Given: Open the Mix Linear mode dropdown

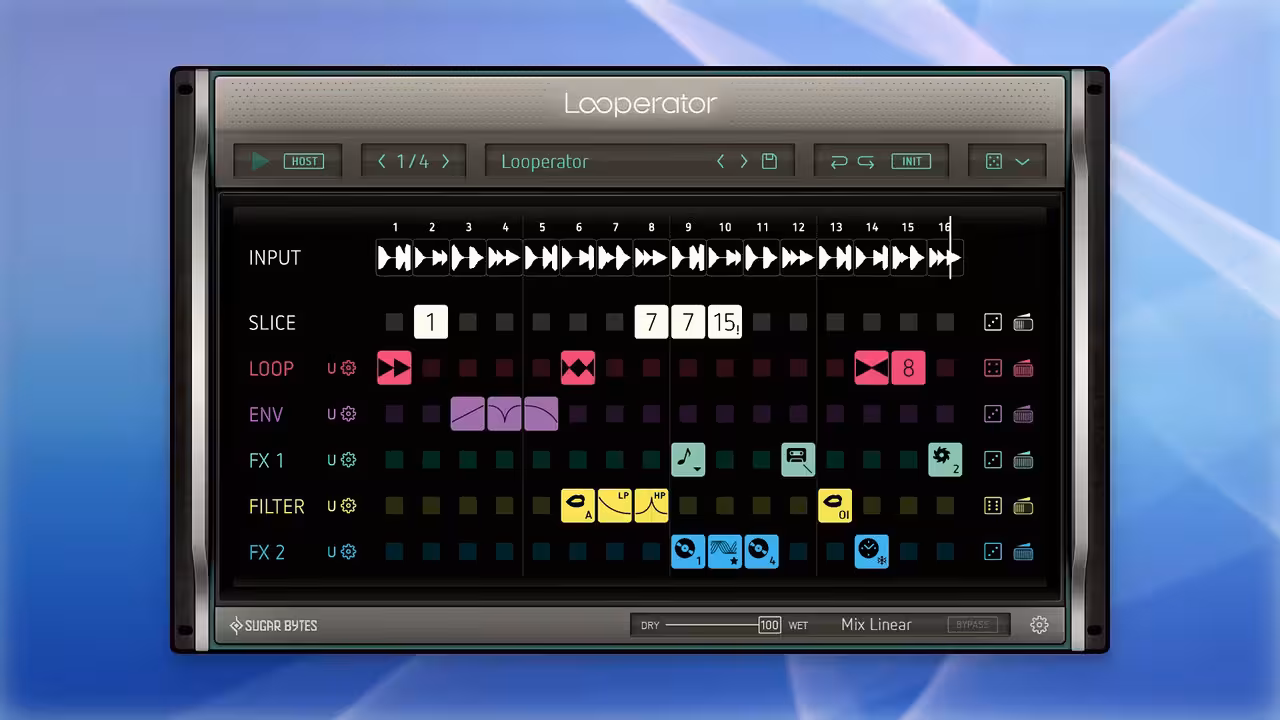Looking at the screenshot, I should (x=876, y=625).
